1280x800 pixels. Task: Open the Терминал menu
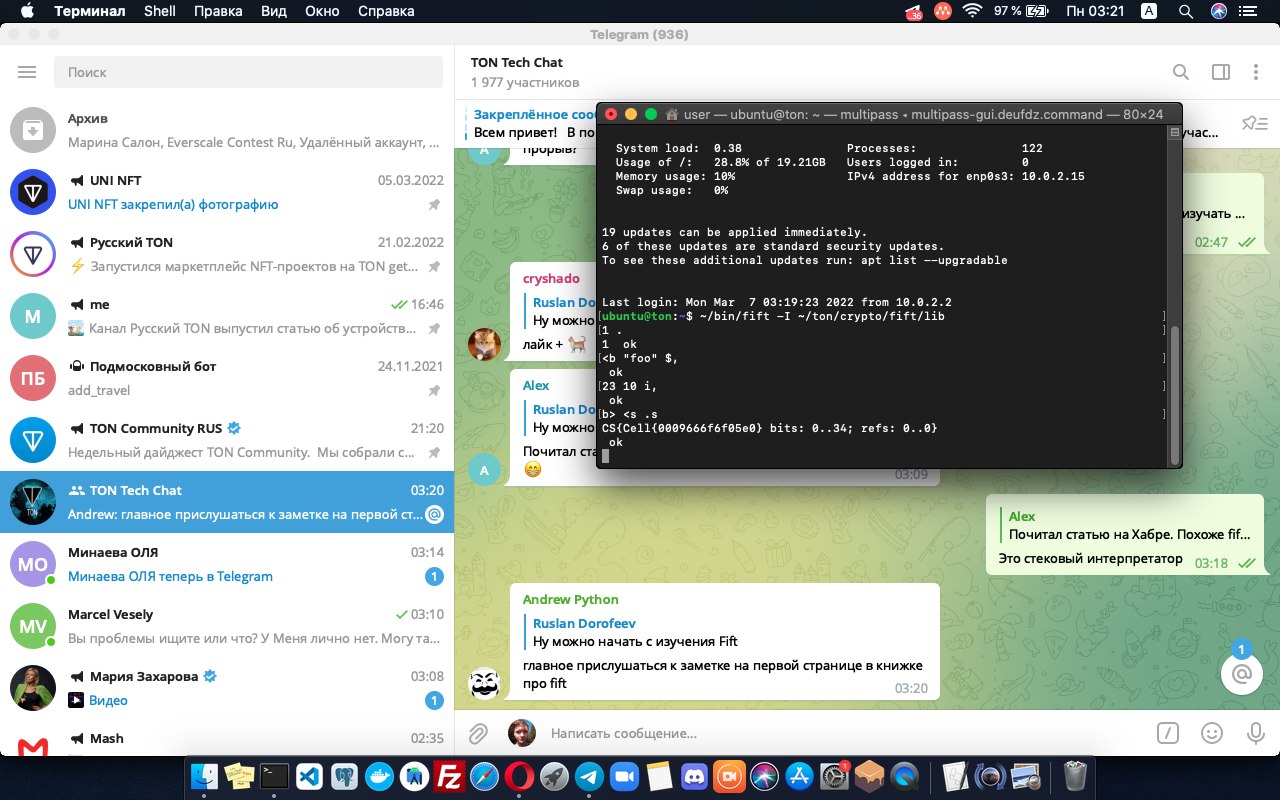tap(90, 11)
